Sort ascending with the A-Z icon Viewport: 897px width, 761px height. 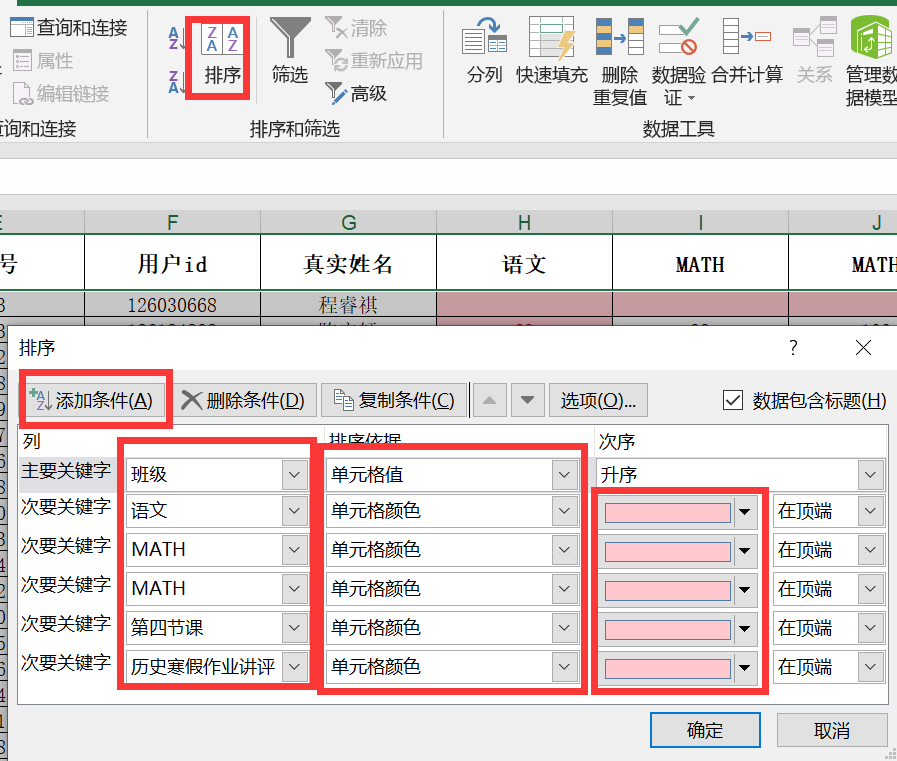176,38
